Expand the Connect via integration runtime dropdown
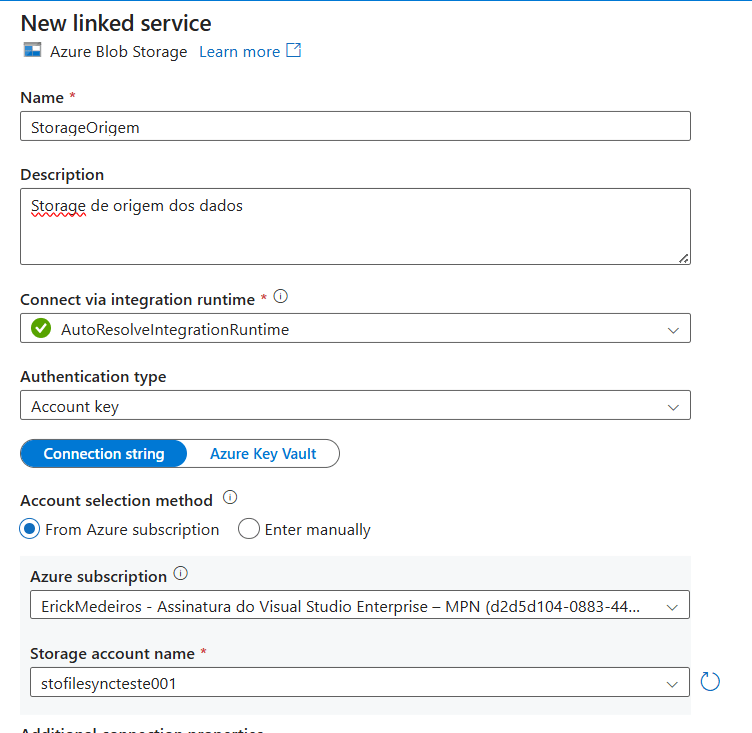Viewport: 752px width, 733px height. (672, 329)
